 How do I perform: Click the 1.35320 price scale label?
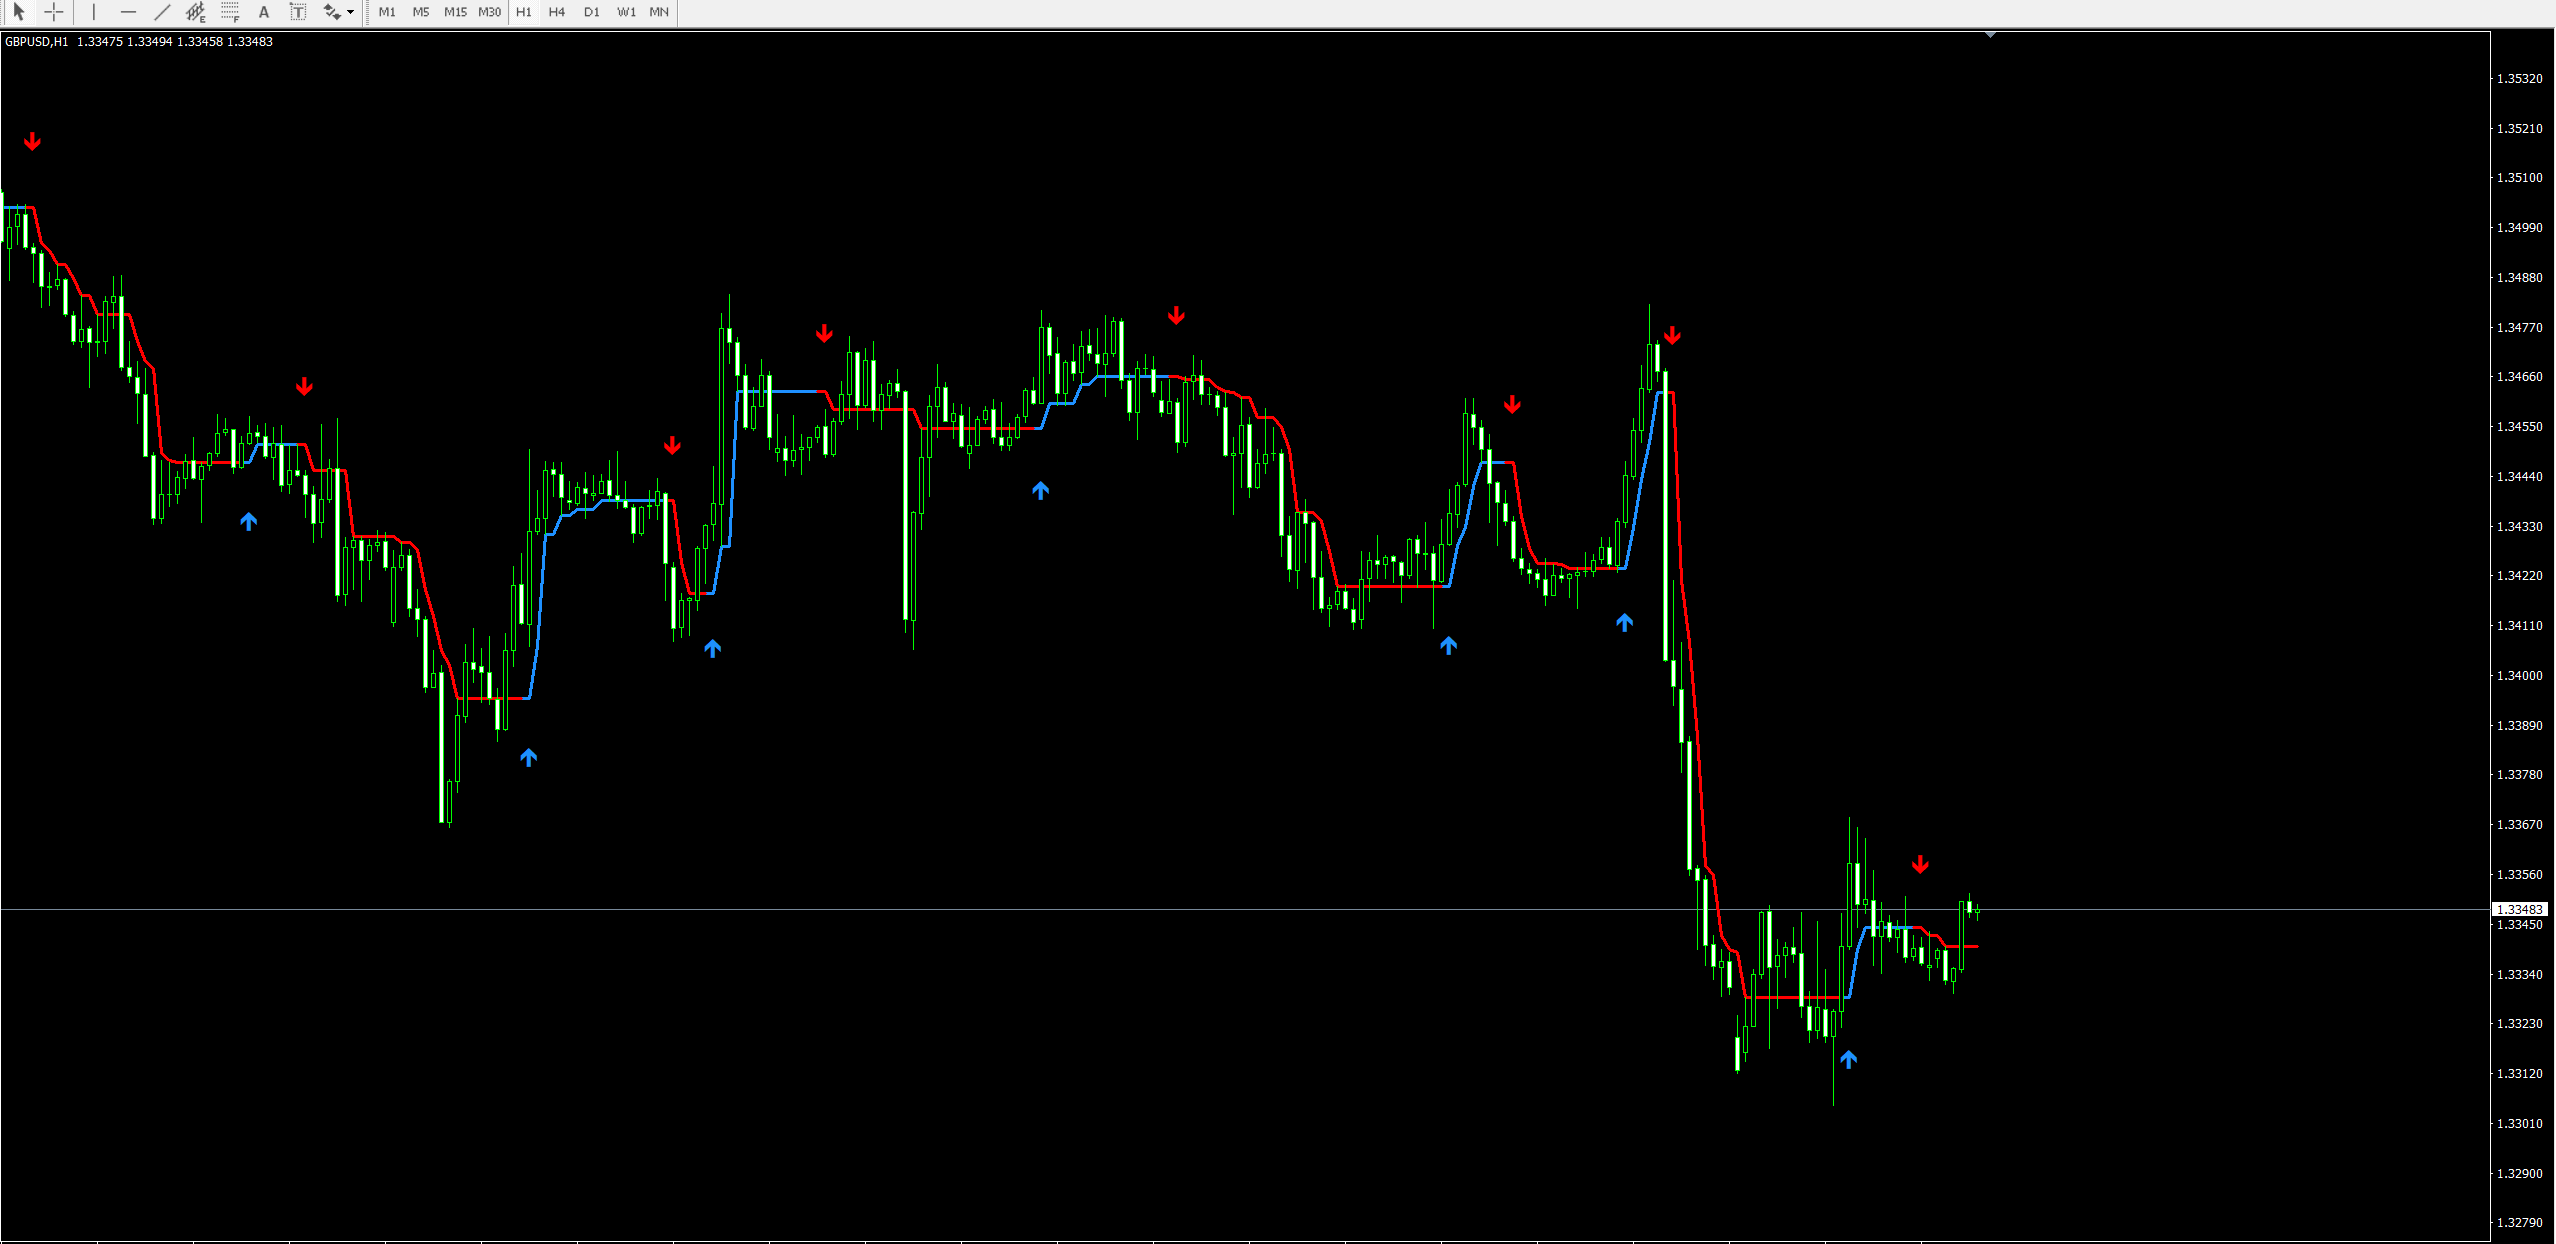[2519, 79]
